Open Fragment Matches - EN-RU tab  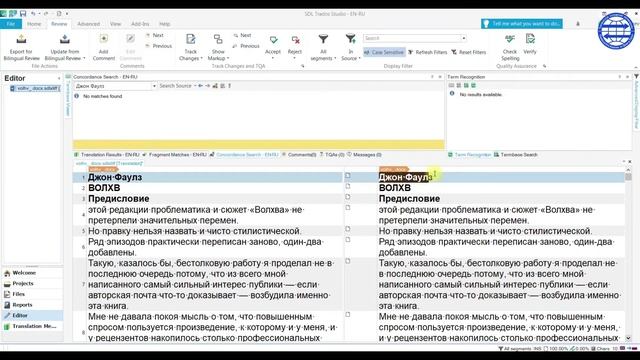[x=174, y=155]
